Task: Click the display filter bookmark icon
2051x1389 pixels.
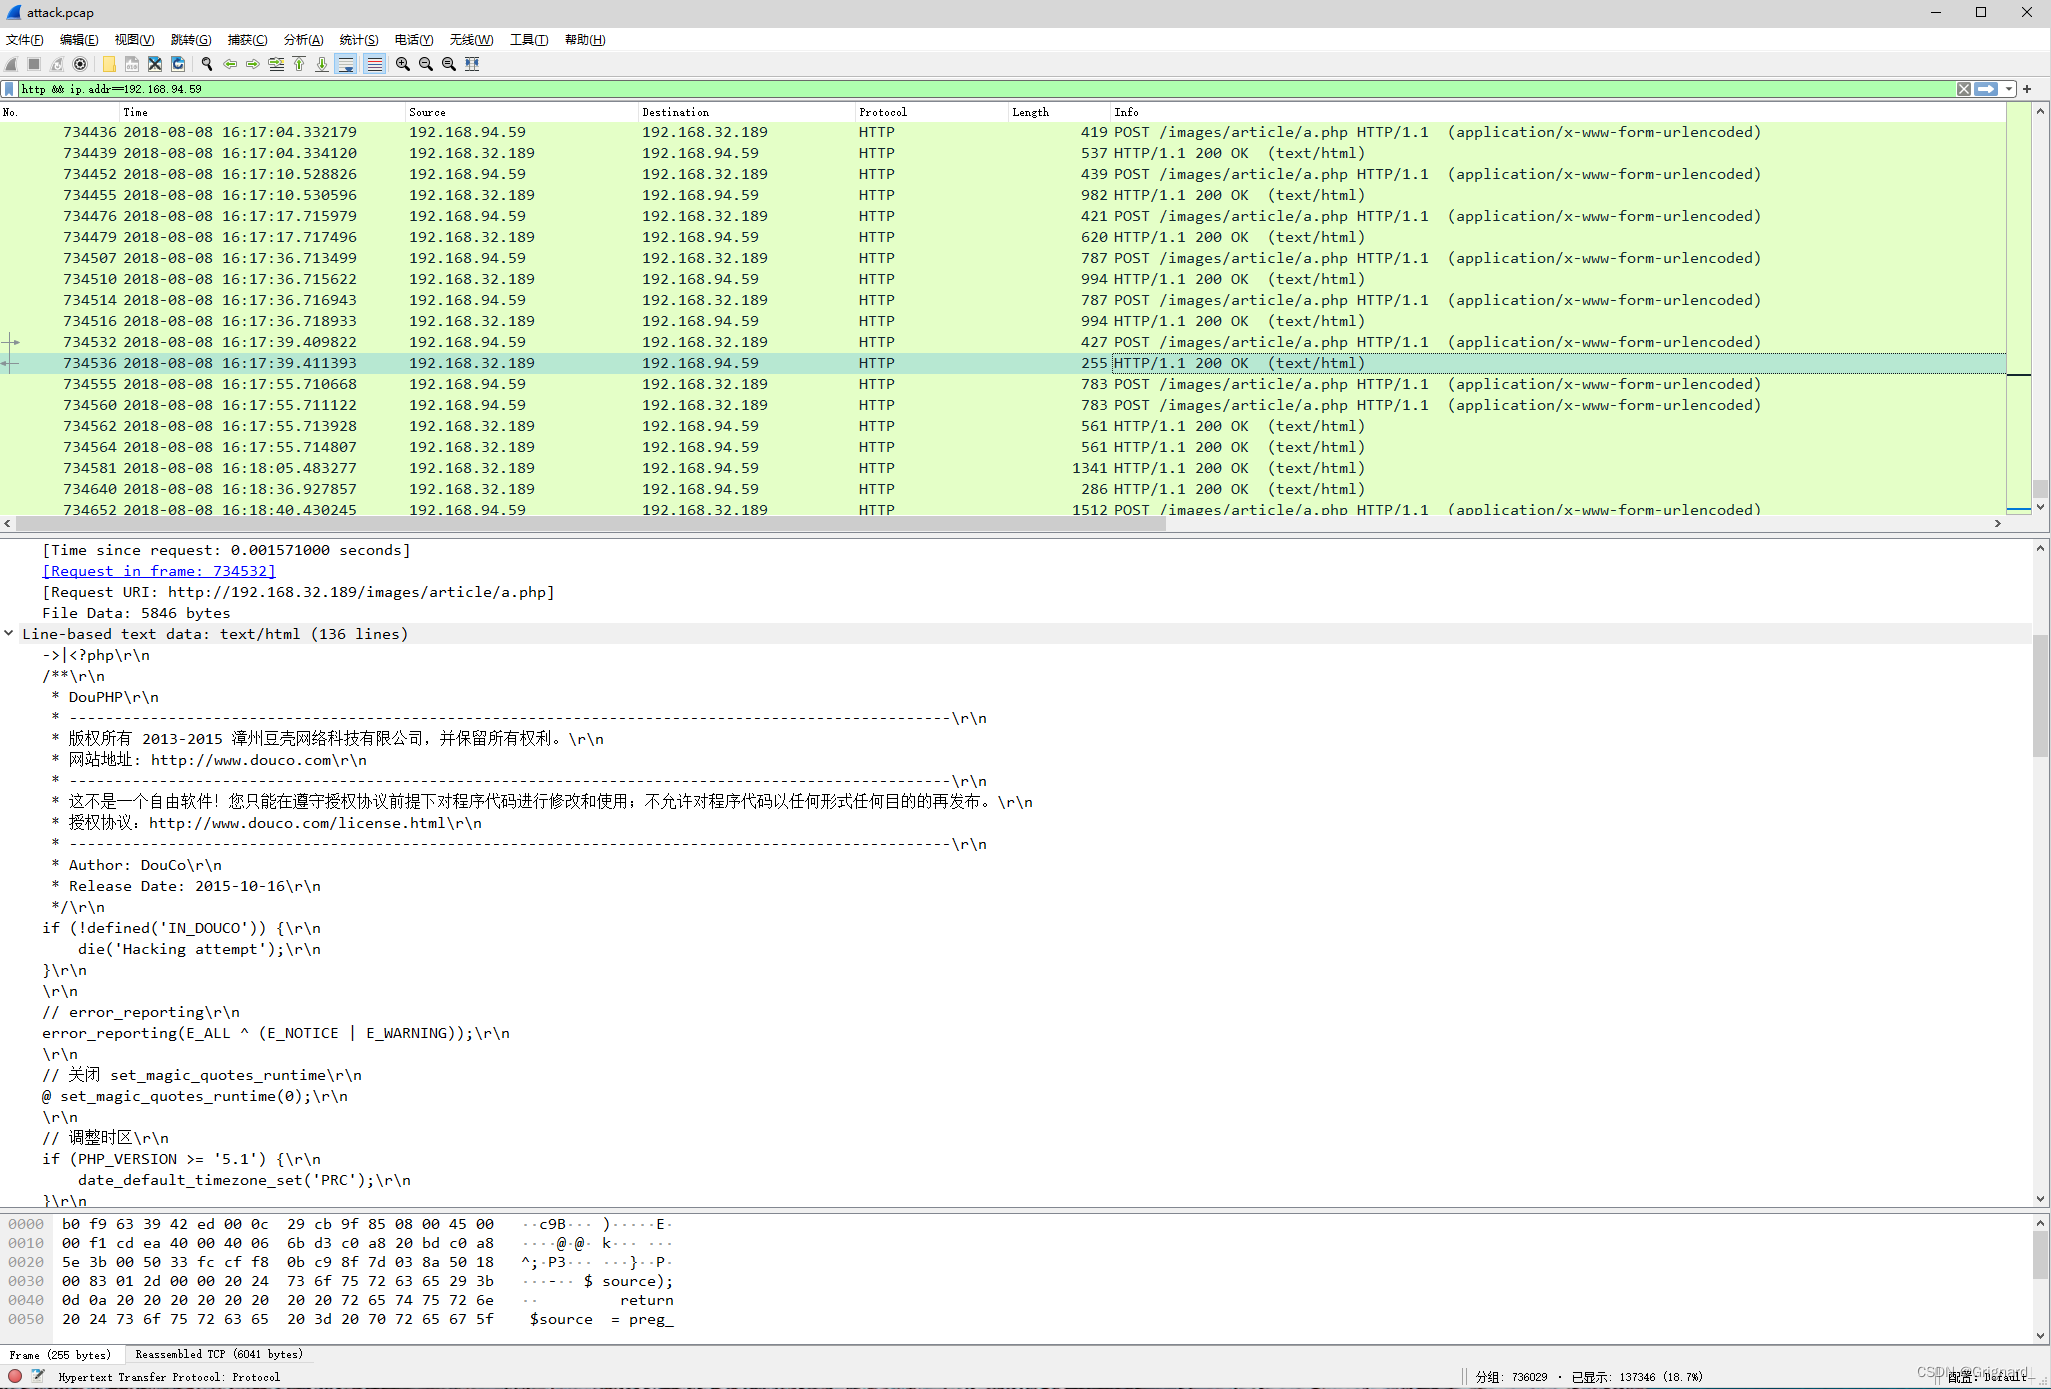Action: [x=10, y=89]
